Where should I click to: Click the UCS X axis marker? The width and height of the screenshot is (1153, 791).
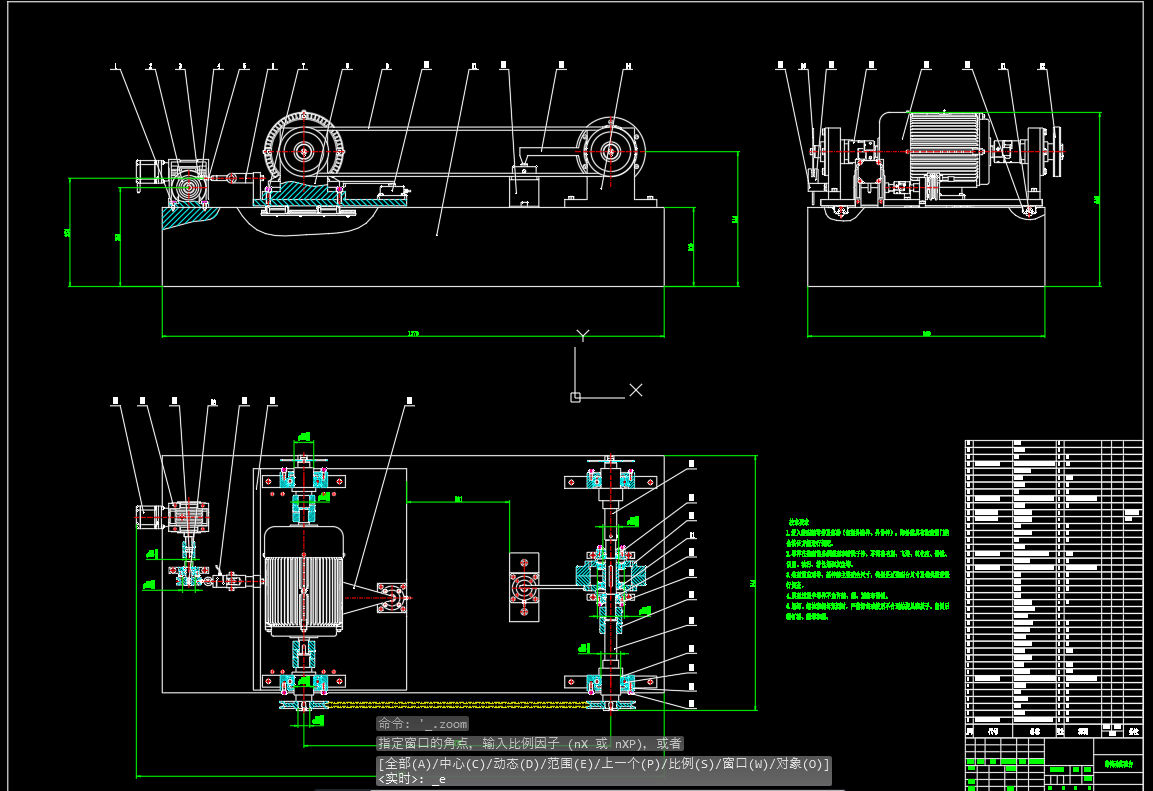[x=636, y=390]
